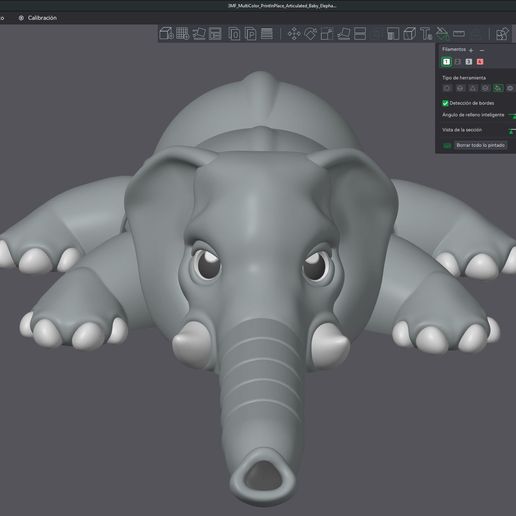The width and height of the screenshot is (516, 516).
Task: Click the green shortcuts help icon
Action: [x=447, y=145]
